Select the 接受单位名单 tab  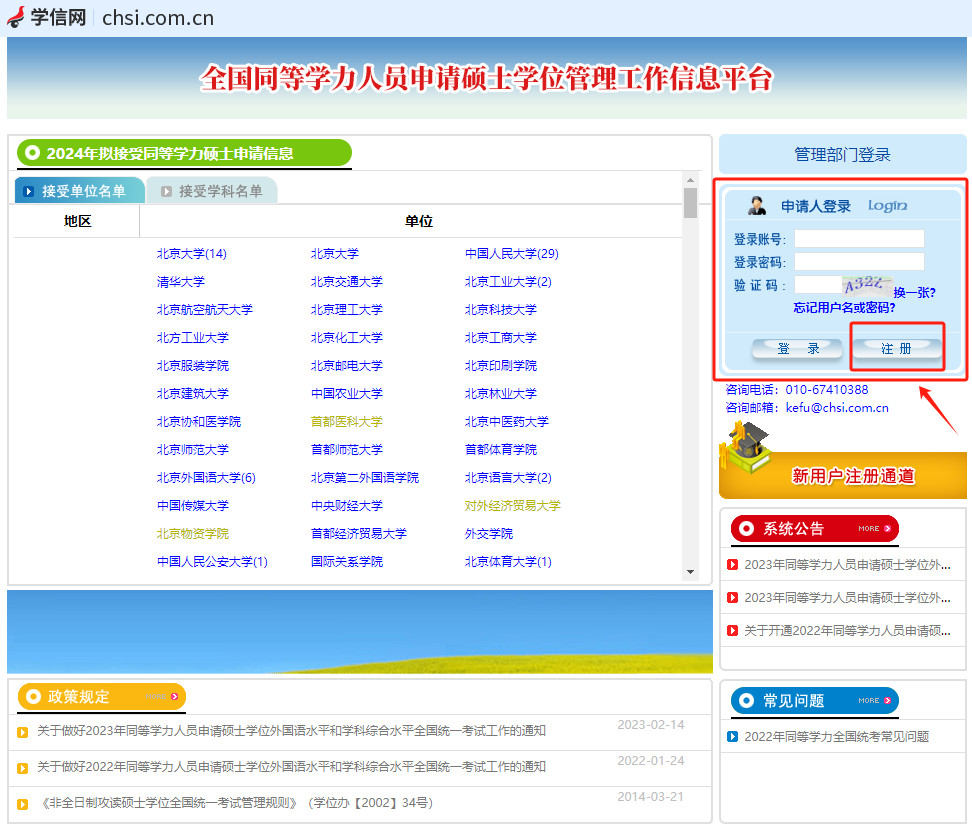point(80,191)
